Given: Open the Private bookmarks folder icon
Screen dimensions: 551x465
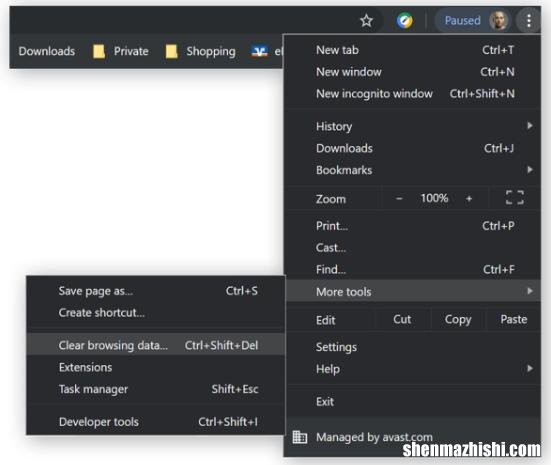Looking at the screenshot, I should point(99,52).
